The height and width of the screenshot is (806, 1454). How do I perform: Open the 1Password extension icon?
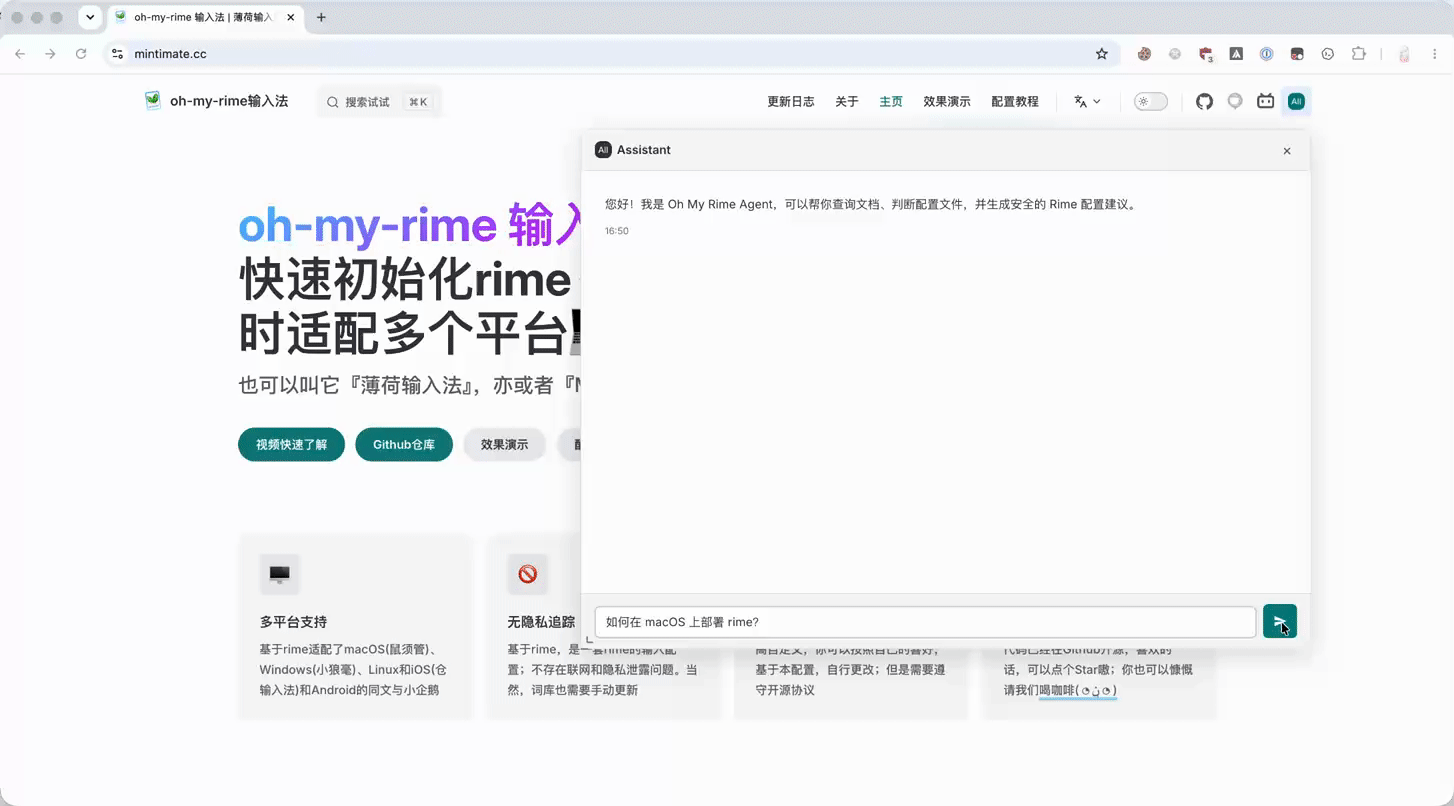[1266, 54]
